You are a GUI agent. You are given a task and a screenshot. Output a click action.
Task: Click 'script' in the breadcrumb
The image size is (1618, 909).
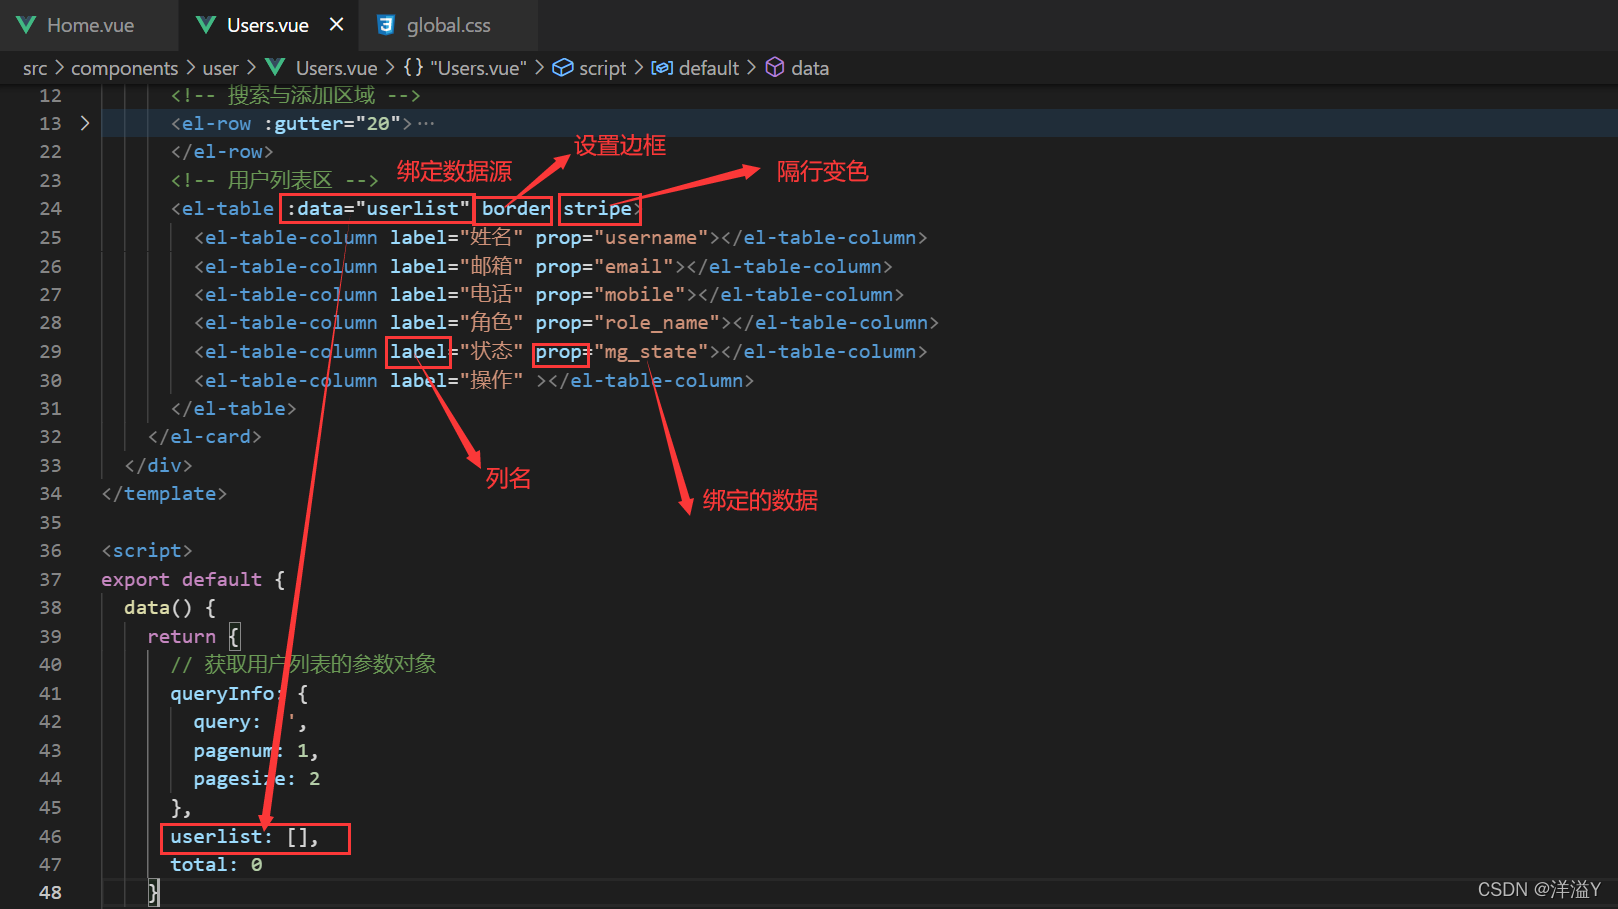pos(602,68)
